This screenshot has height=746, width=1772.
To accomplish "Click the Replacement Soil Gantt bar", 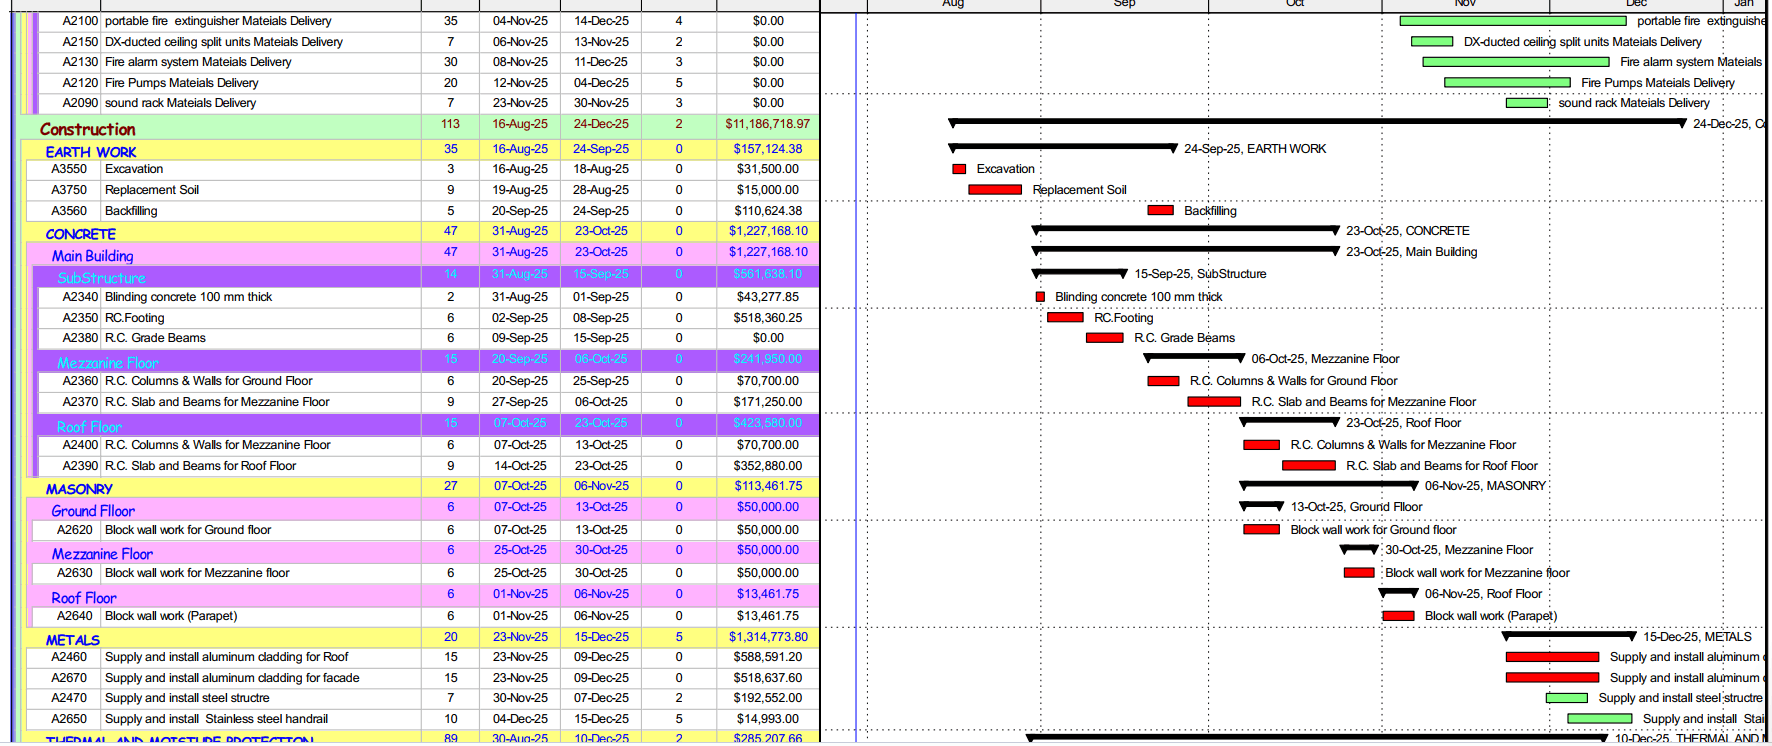I will click(994, 190).
